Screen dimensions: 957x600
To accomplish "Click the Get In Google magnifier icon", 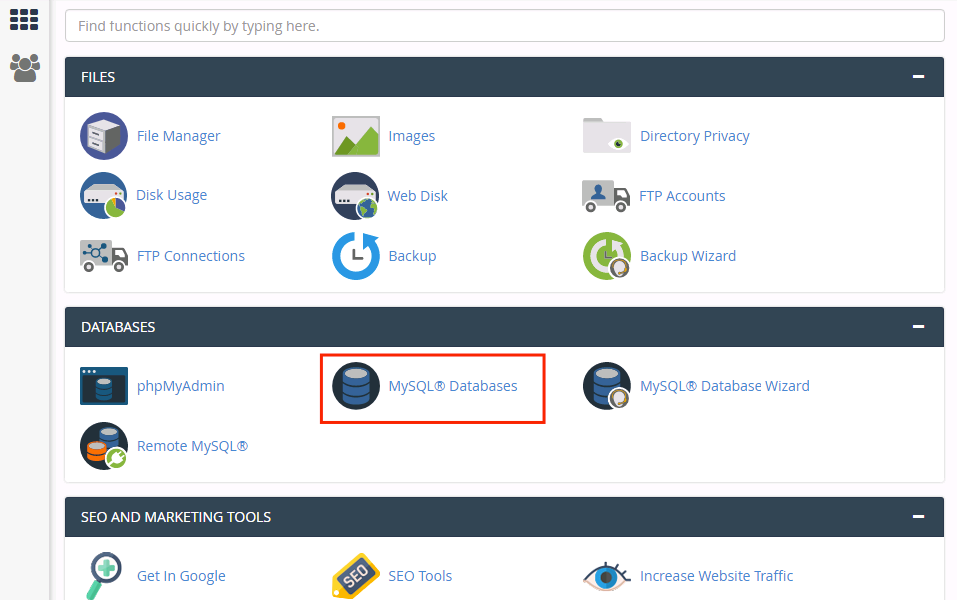I will (x=104, y=576).
